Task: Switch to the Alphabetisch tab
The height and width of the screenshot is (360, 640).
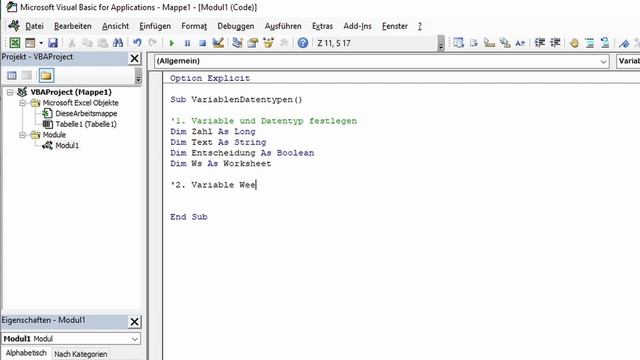Action: point(26,353)
